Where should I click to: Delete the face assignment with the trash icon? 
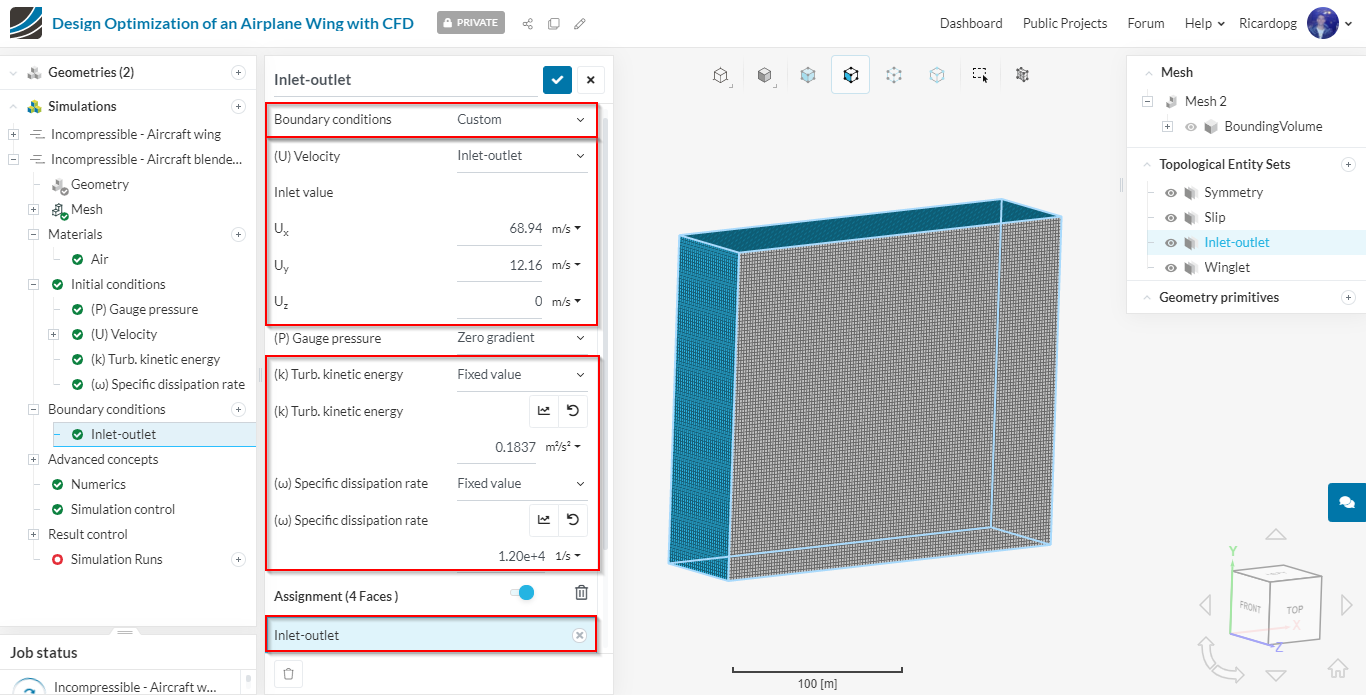coord(581,593)
